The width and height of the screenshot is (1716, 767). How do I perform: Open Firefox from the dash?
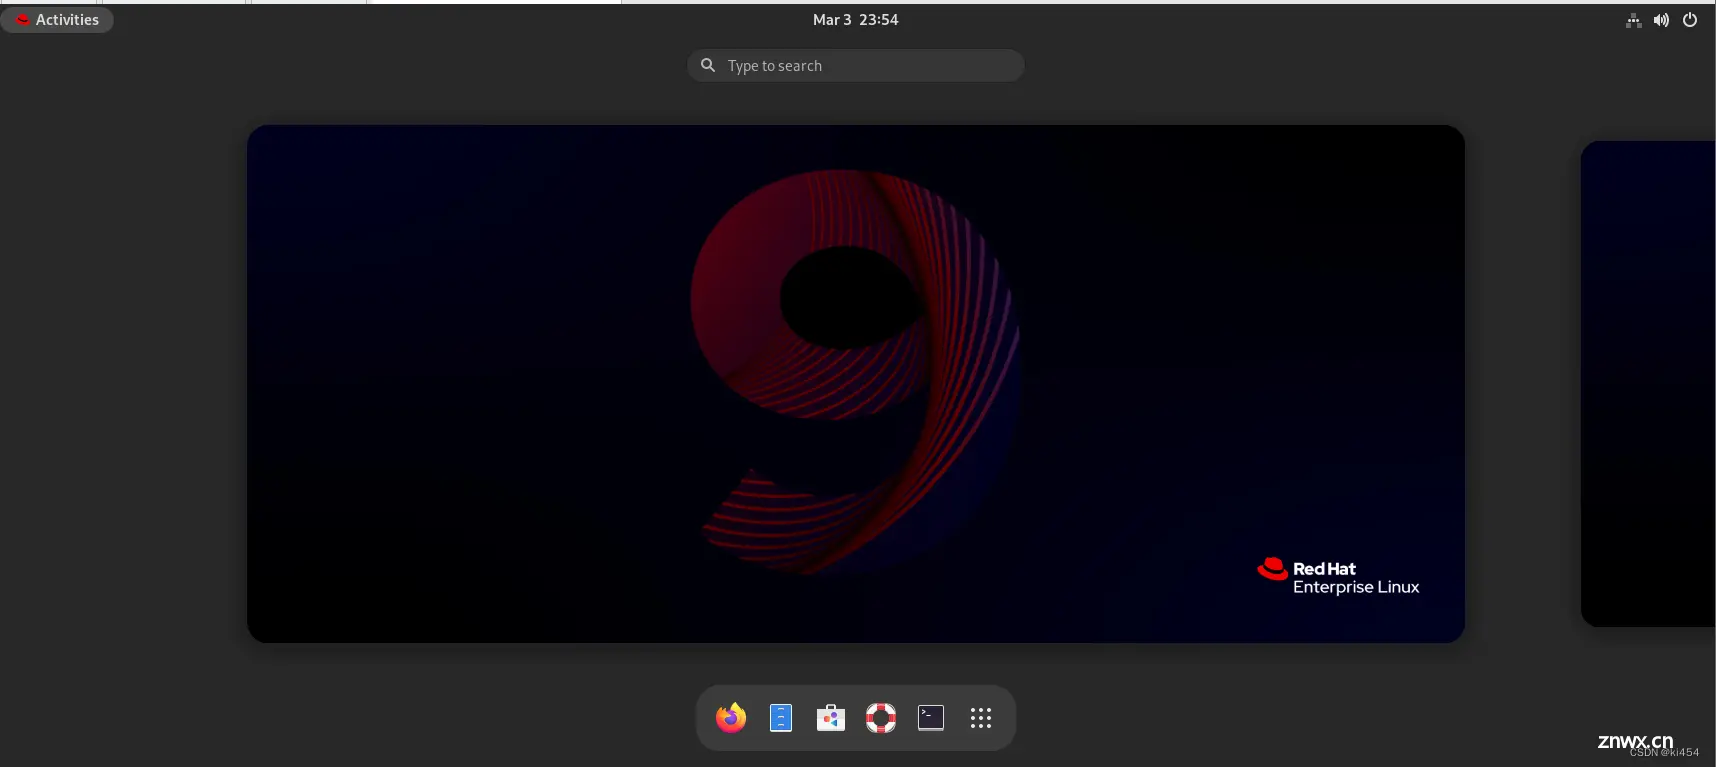coord(731,717)
